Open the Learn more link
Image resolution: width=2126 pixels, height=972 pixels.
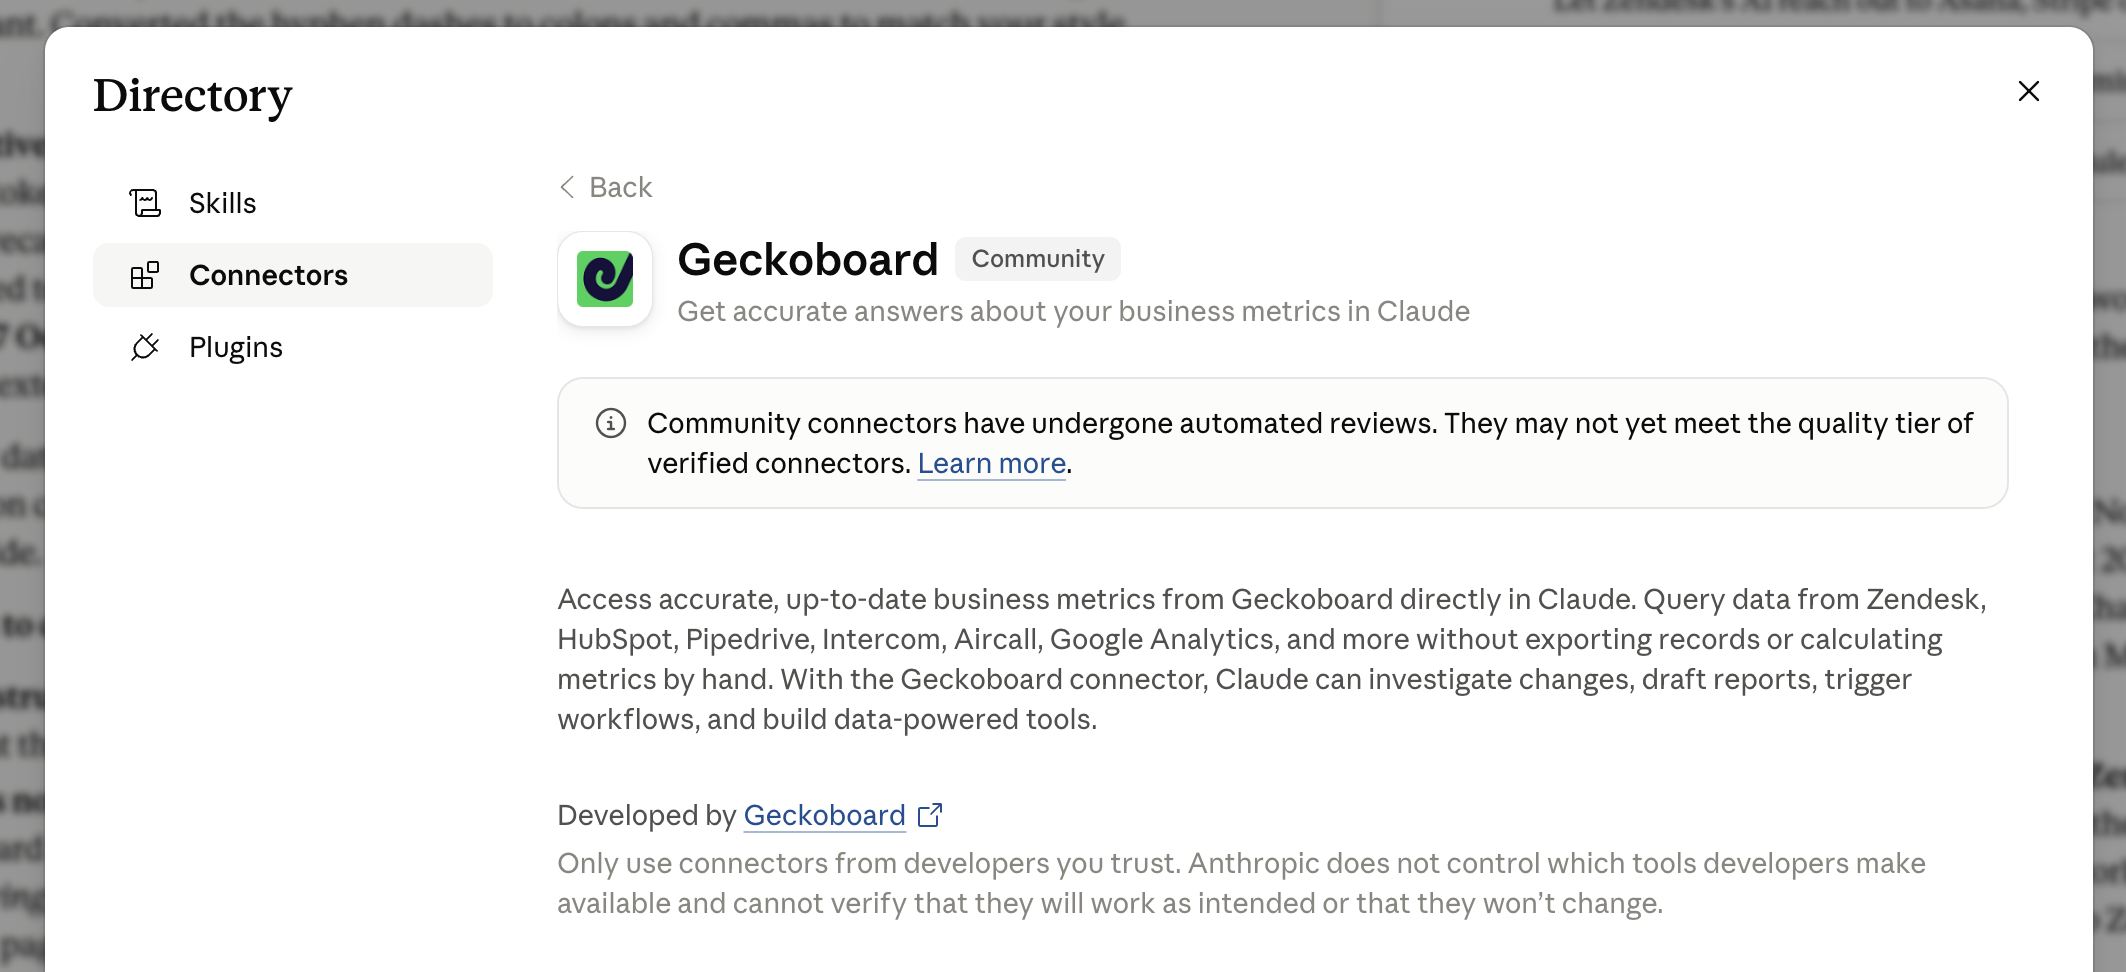click(992, 464)
